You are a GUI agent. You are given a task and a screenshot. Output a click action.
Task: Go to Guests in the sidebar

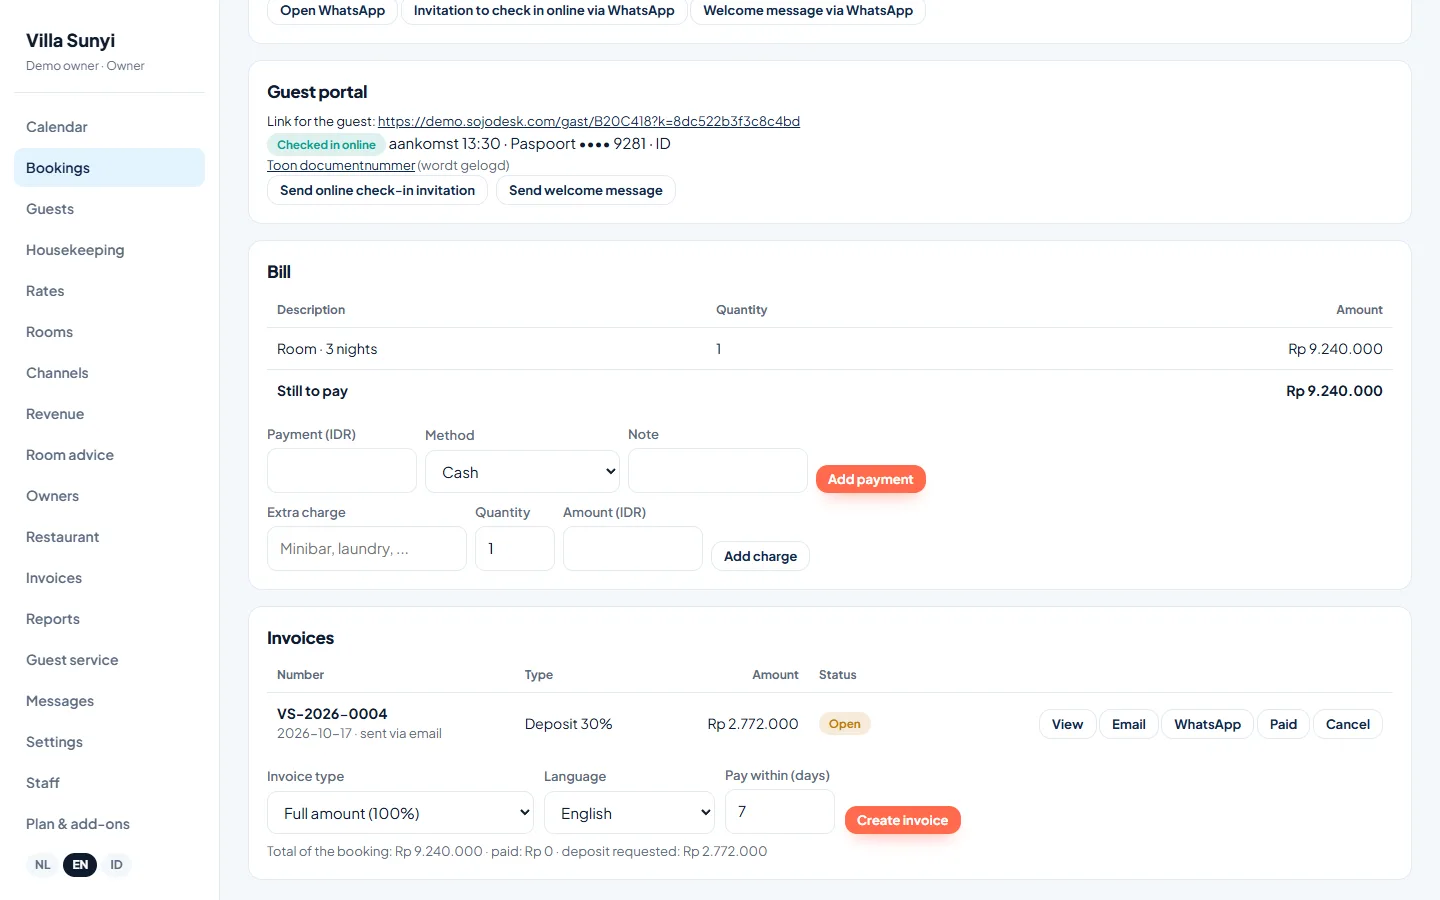tap(109, 209)
